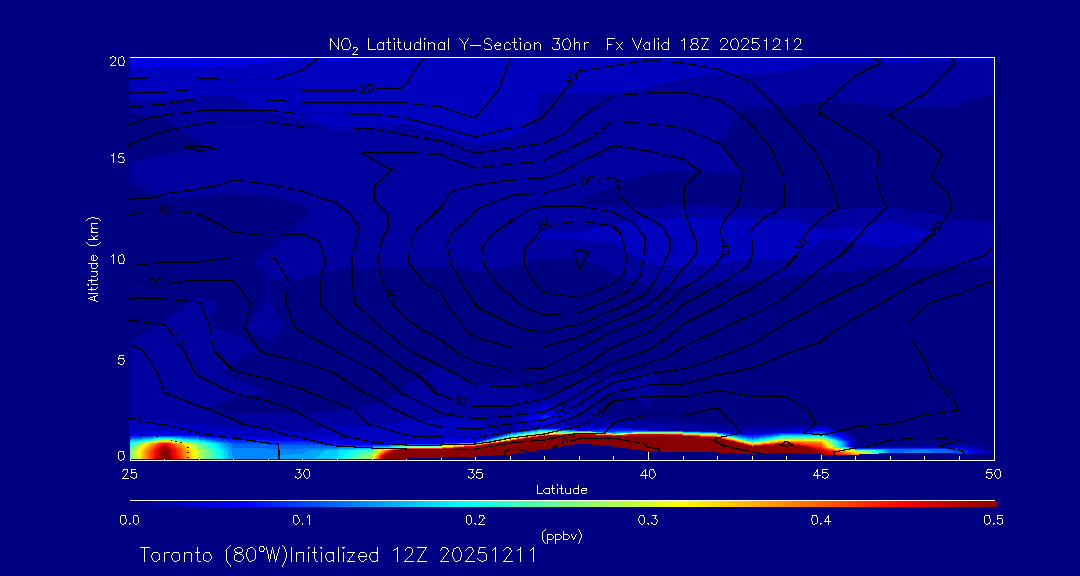Select the 0.5 end of the colorbar
The width and height of the screenshot is (1080, 576).
[x=993, y=520]
